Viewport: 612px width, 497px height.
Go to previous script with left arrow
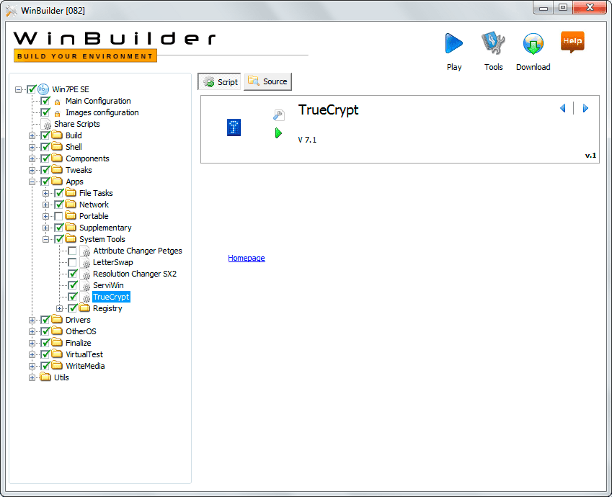[x=562, y=108]
